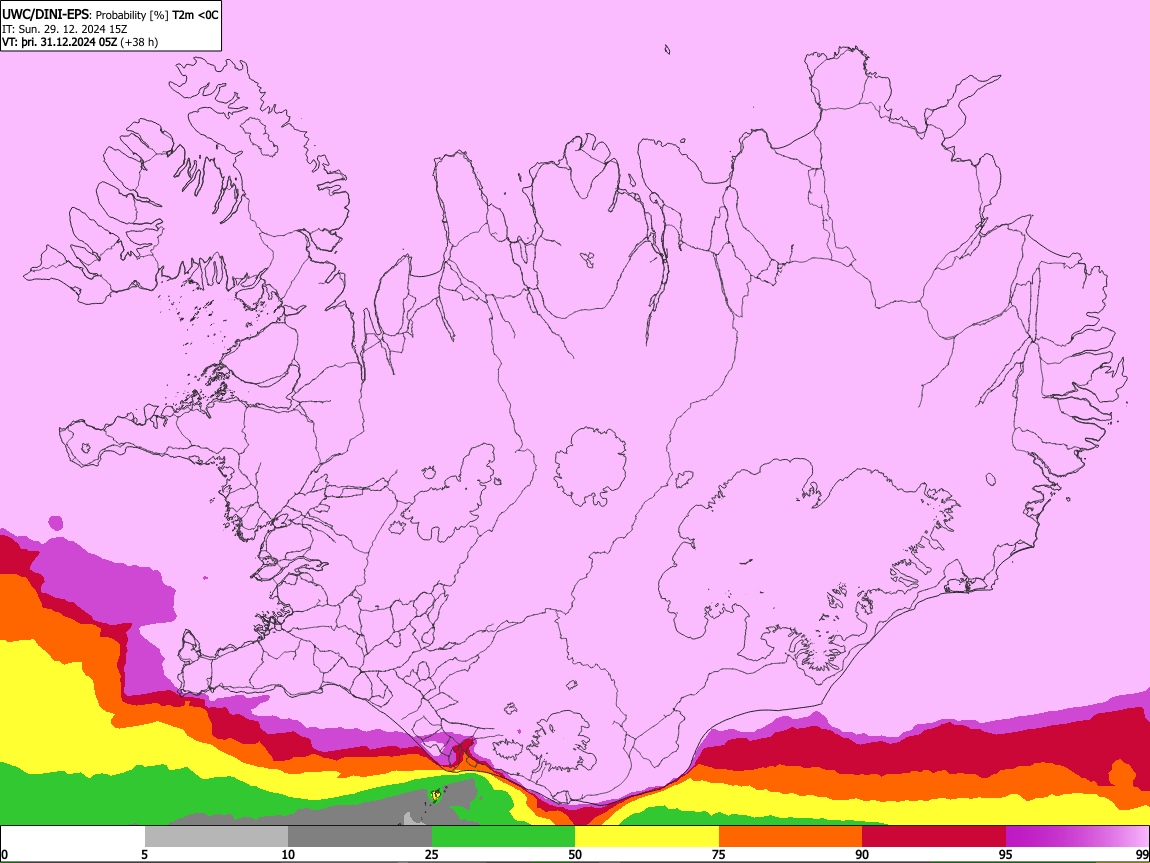
Task: Click the 'VT: þri. 31.12.2024 05Z' line
Action: [59, 42]
